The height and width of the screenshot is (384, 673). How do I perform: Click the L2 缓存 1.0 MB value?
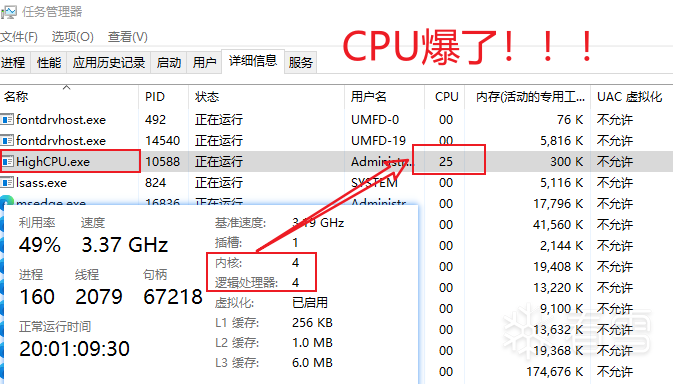312,342
